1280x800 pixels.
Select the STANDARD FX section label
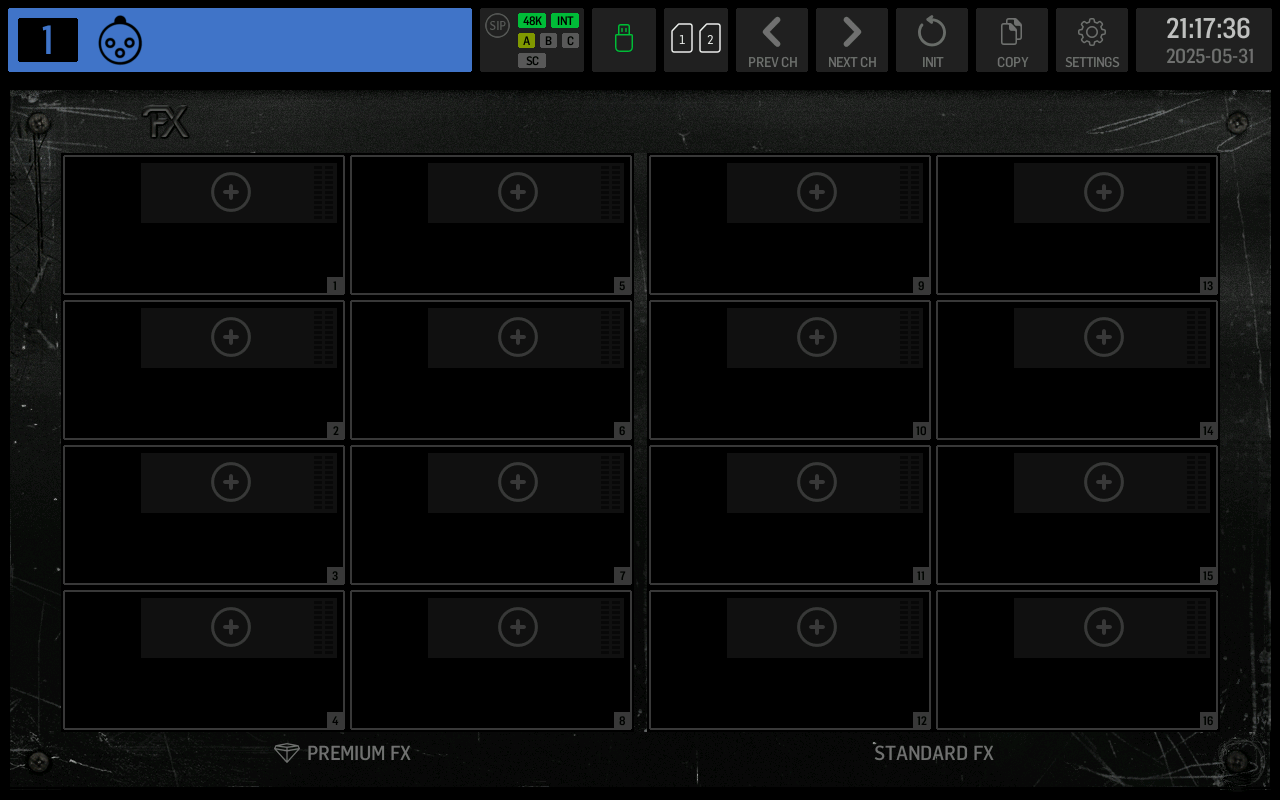tap(933, 753)
